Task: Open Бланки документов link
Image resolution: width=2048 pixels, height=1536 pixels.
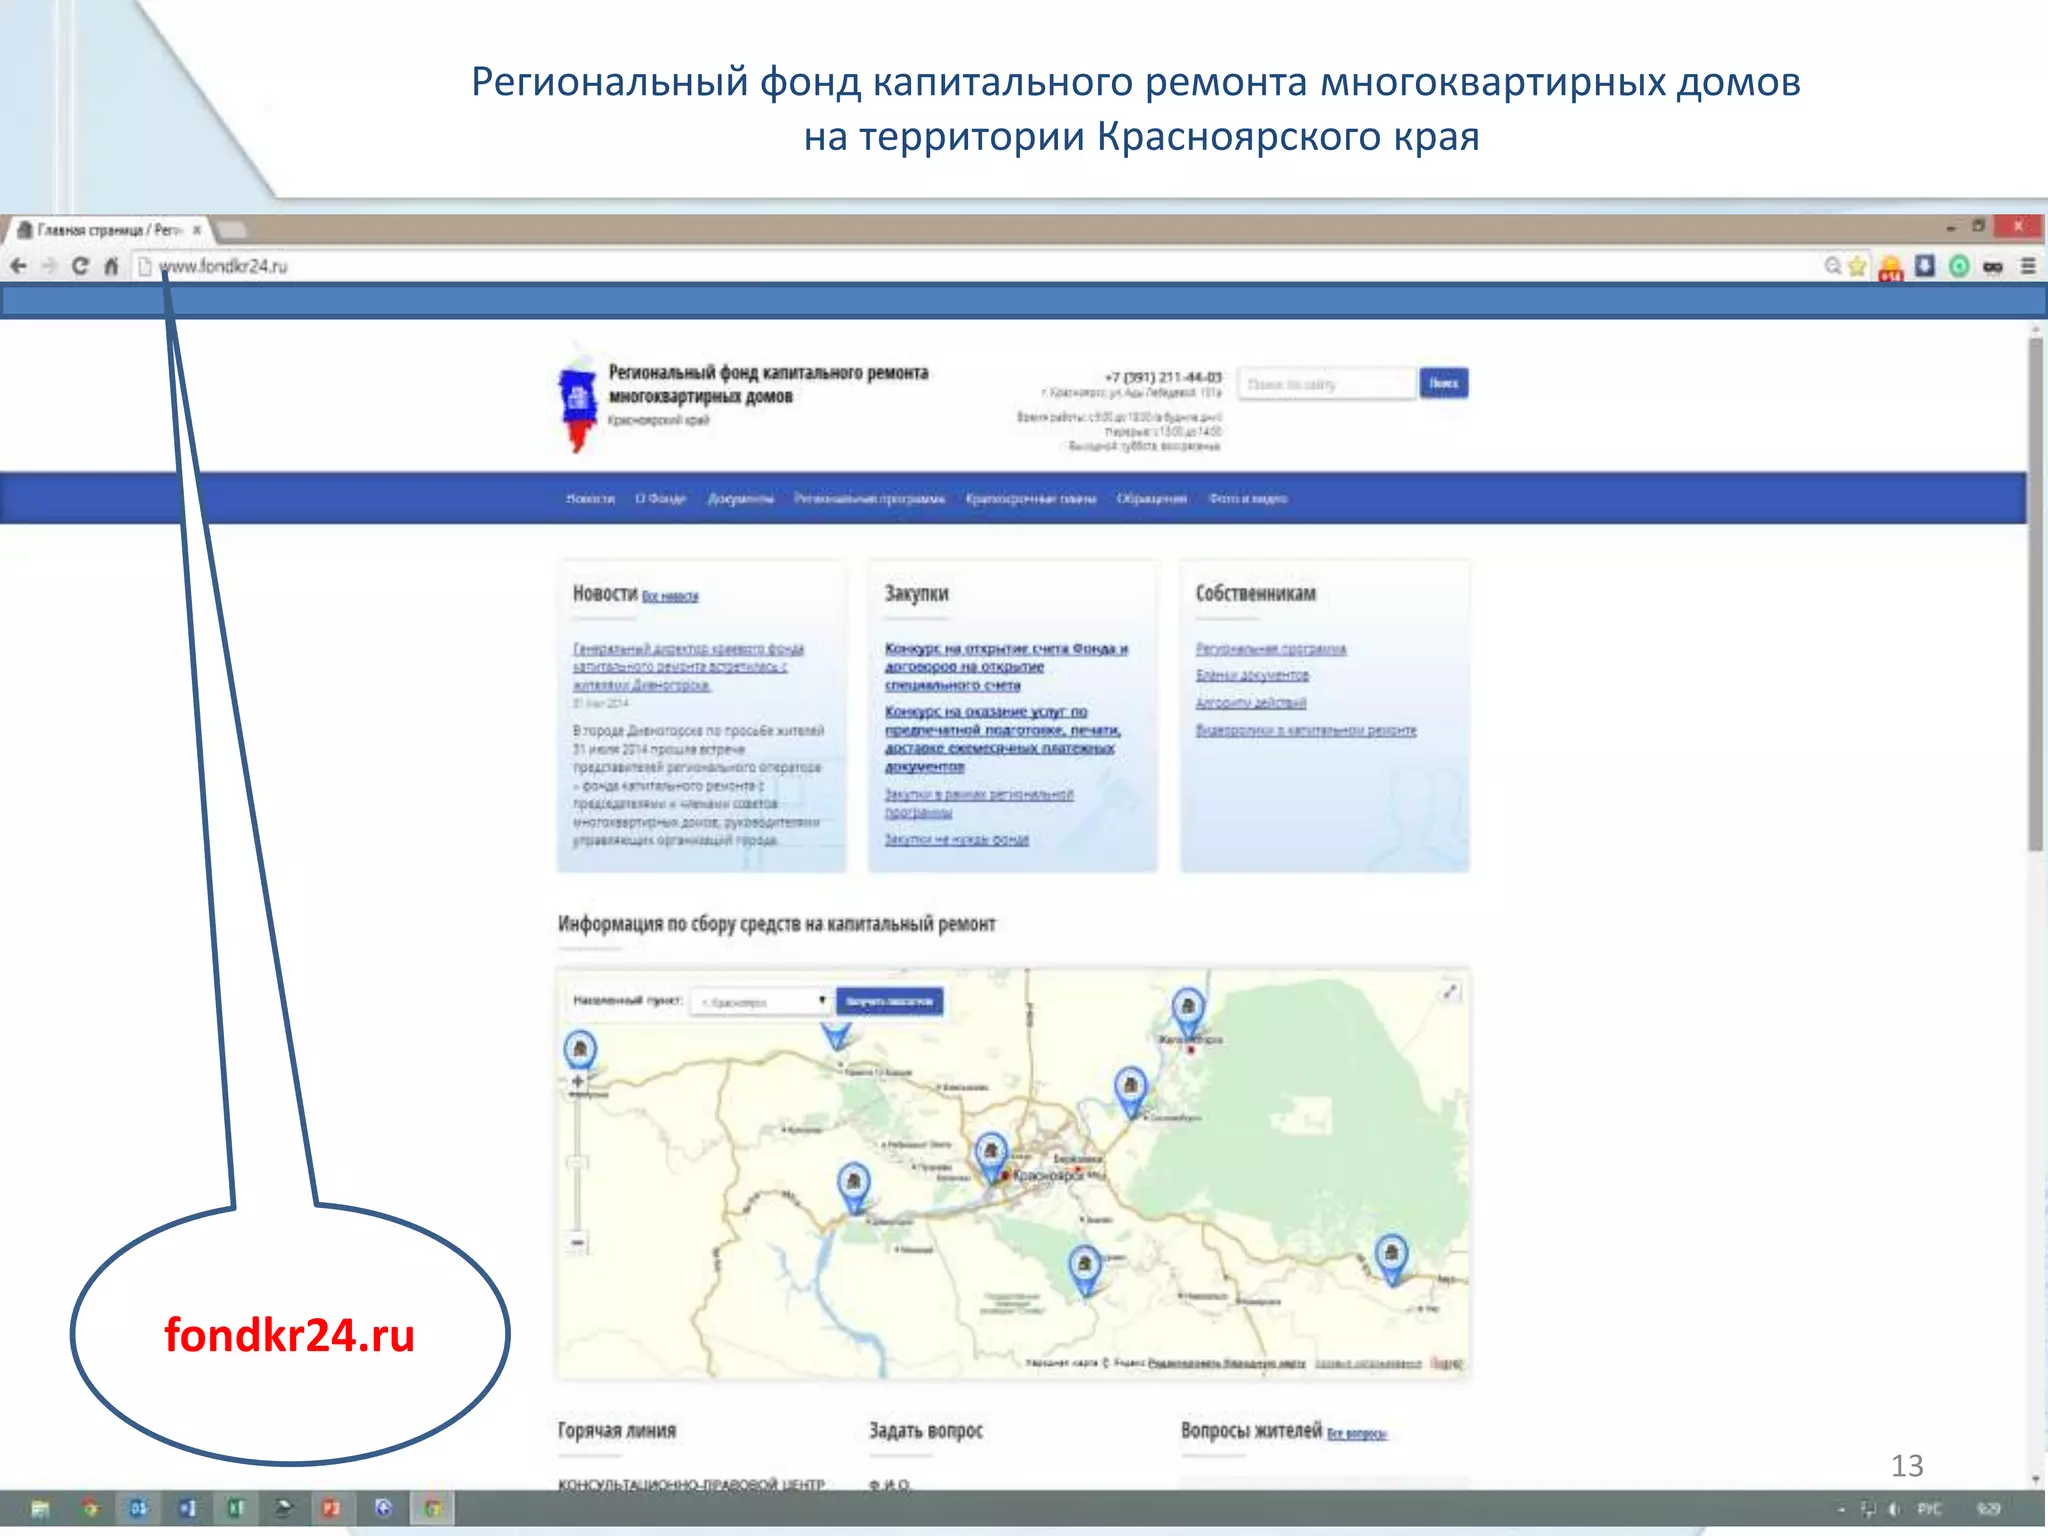Action: tap(1252, 676)
